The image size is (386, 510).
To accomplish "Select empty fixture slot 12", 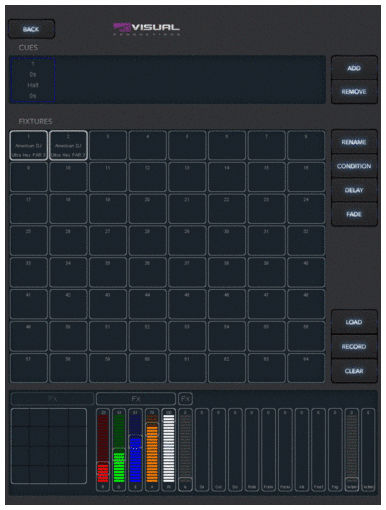I will click(x=148, y=177).
